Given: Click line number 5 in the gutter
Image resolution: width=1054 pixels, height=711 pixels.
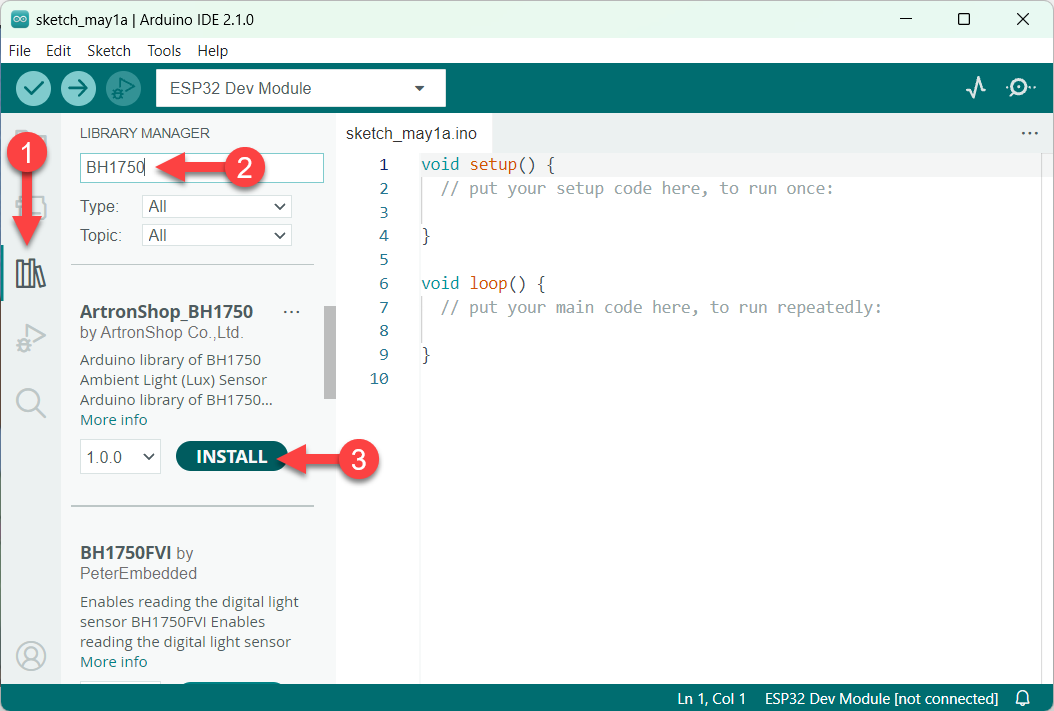Looking at the screenshot, I should [x=384, y=260].
